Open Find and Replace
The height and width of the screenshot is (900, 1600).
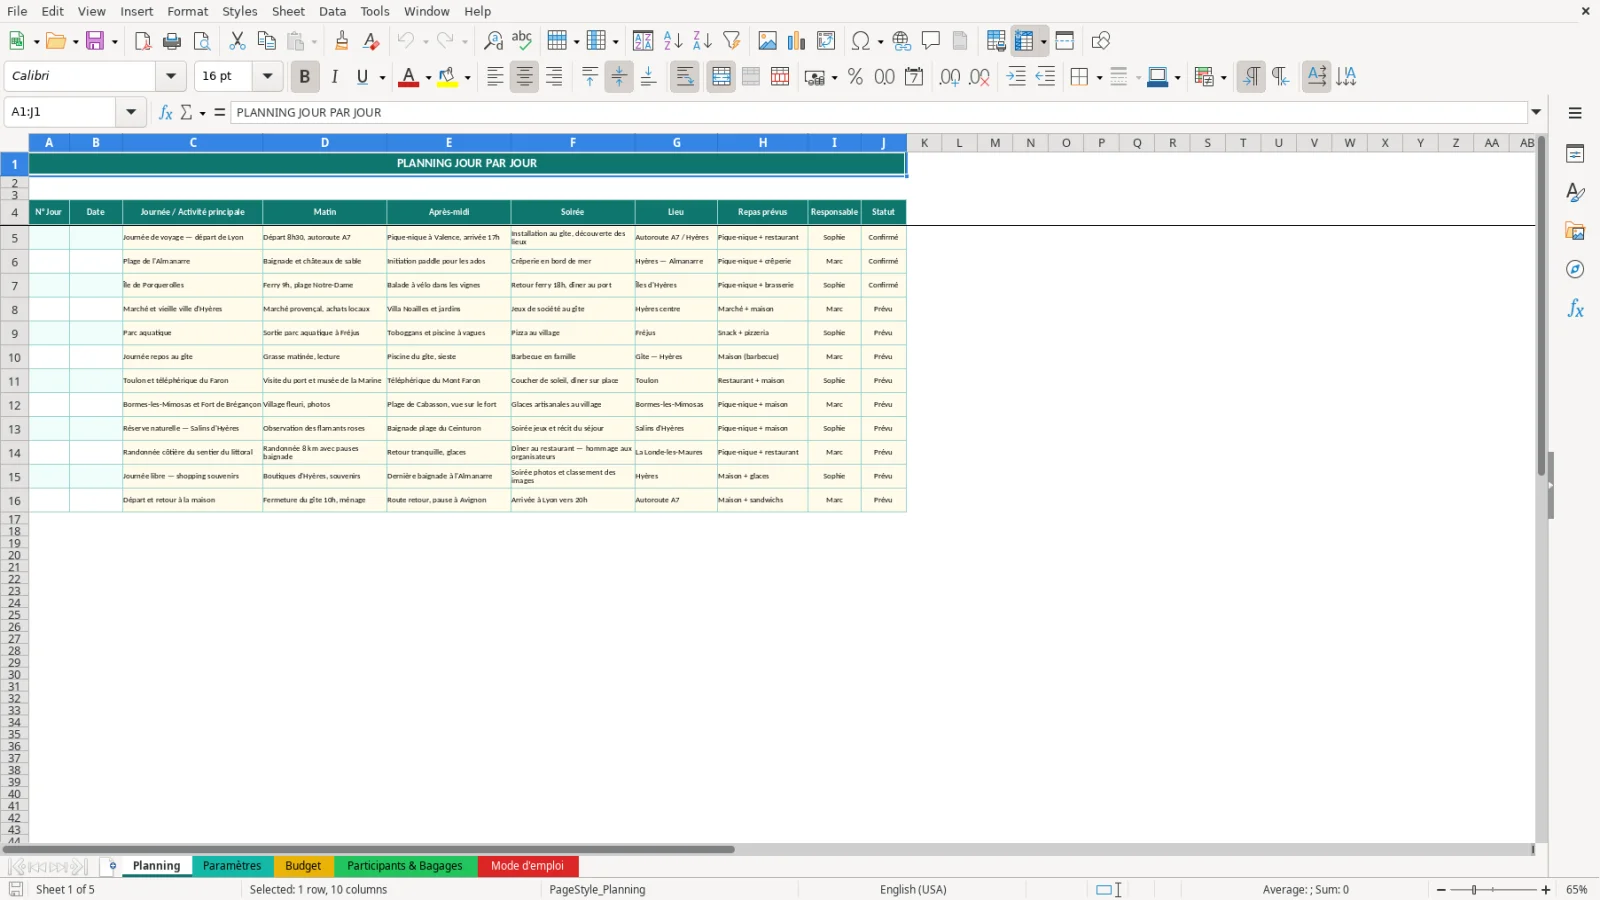coord(493,41)
